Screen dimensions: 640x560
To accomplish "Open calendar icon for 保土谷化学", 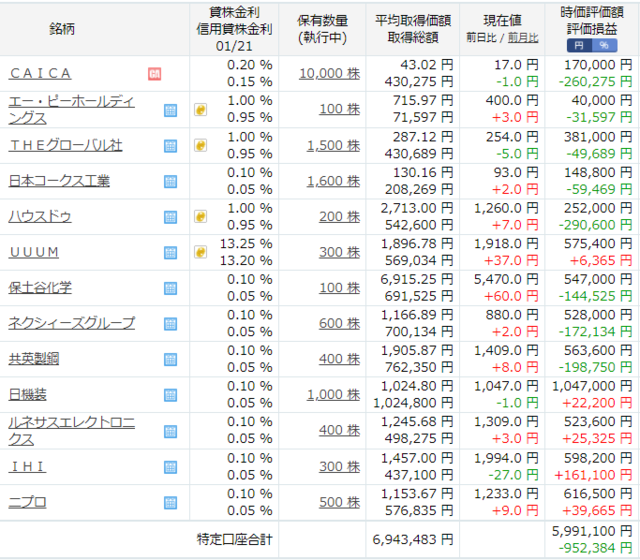I will 171,288.
